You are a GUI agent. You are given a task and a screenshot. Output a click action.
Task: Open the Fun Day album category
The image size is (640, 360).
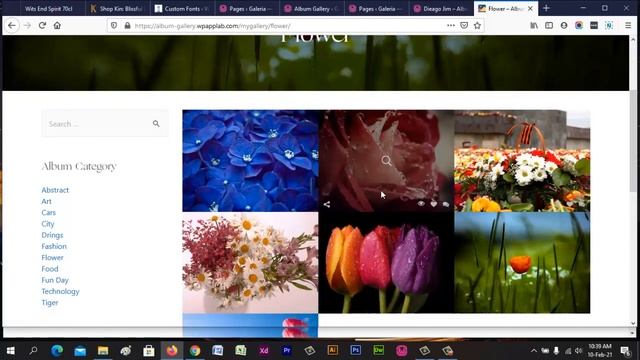pos(55,280)
